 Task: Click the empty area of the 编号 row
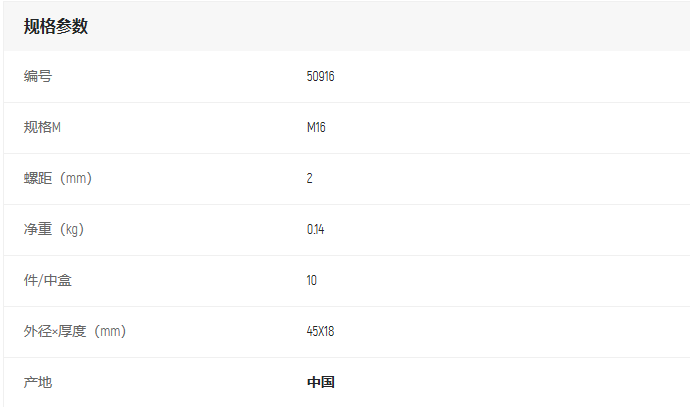(510, 77)
